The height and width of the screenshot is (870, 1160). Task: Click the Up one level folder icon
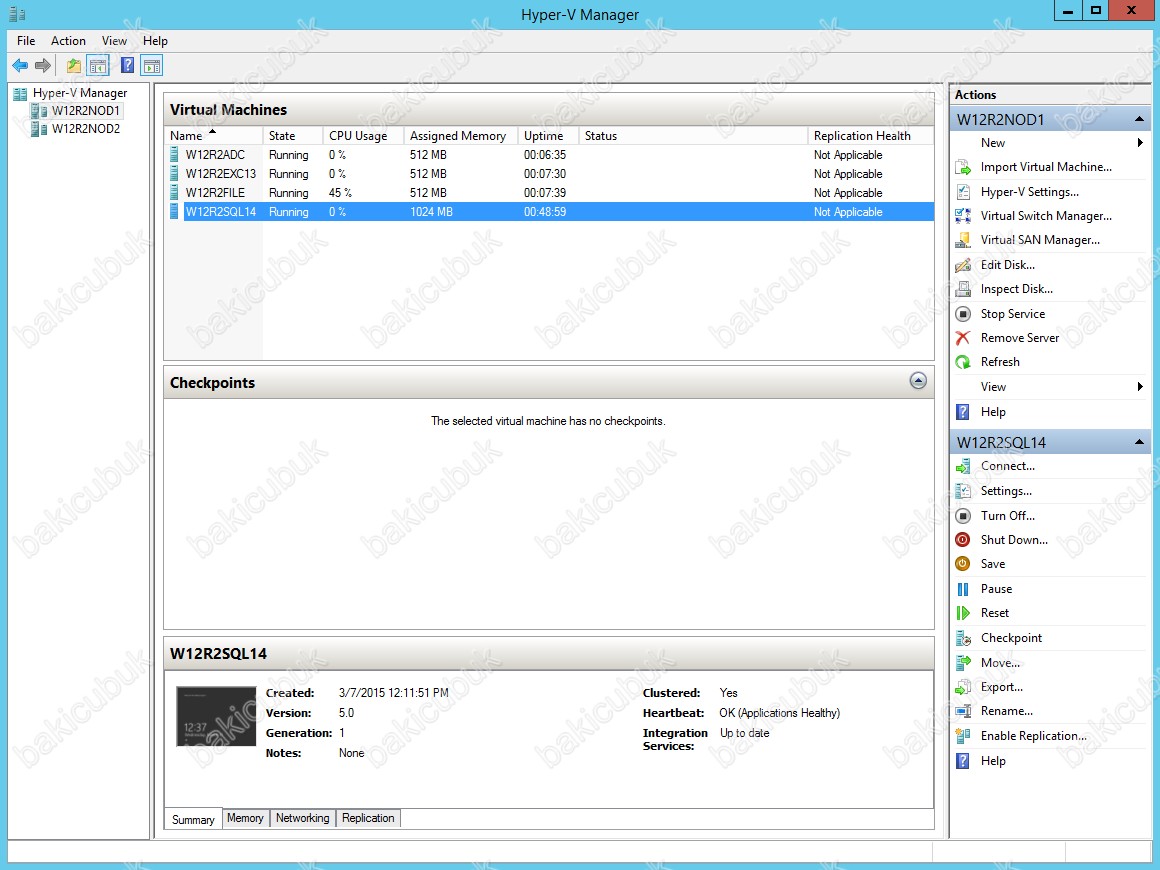pyautogui.click(x=73, y=66)
